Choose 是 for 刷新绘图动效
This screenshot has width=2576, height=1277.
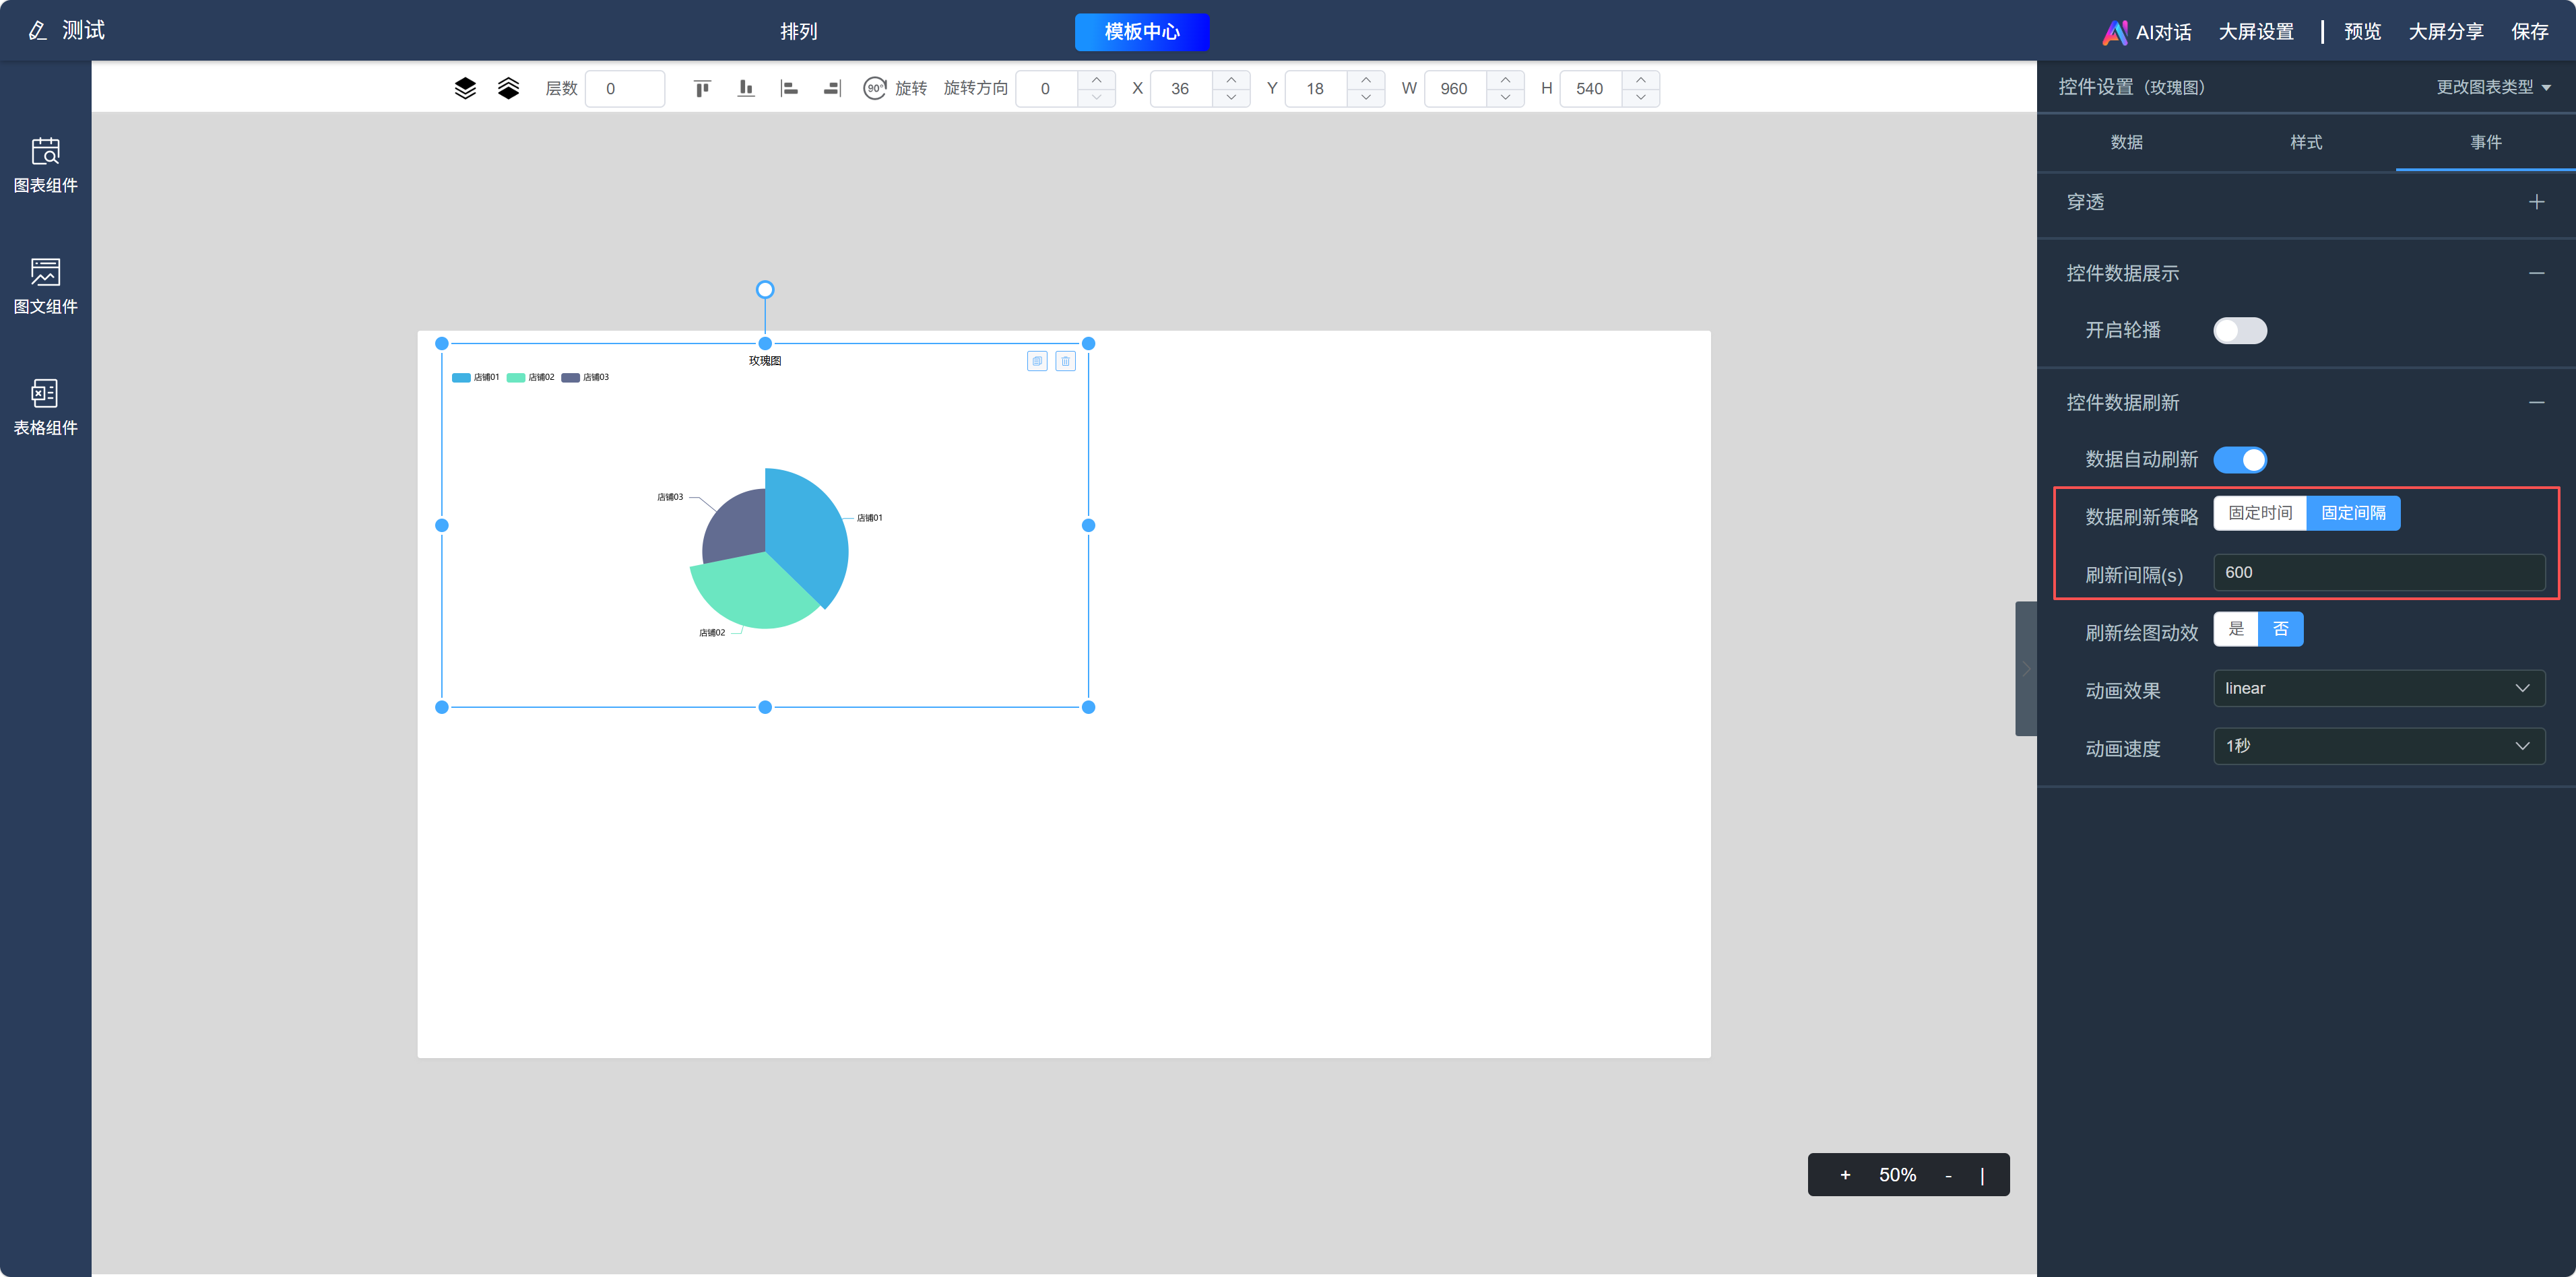(2236, 629)
